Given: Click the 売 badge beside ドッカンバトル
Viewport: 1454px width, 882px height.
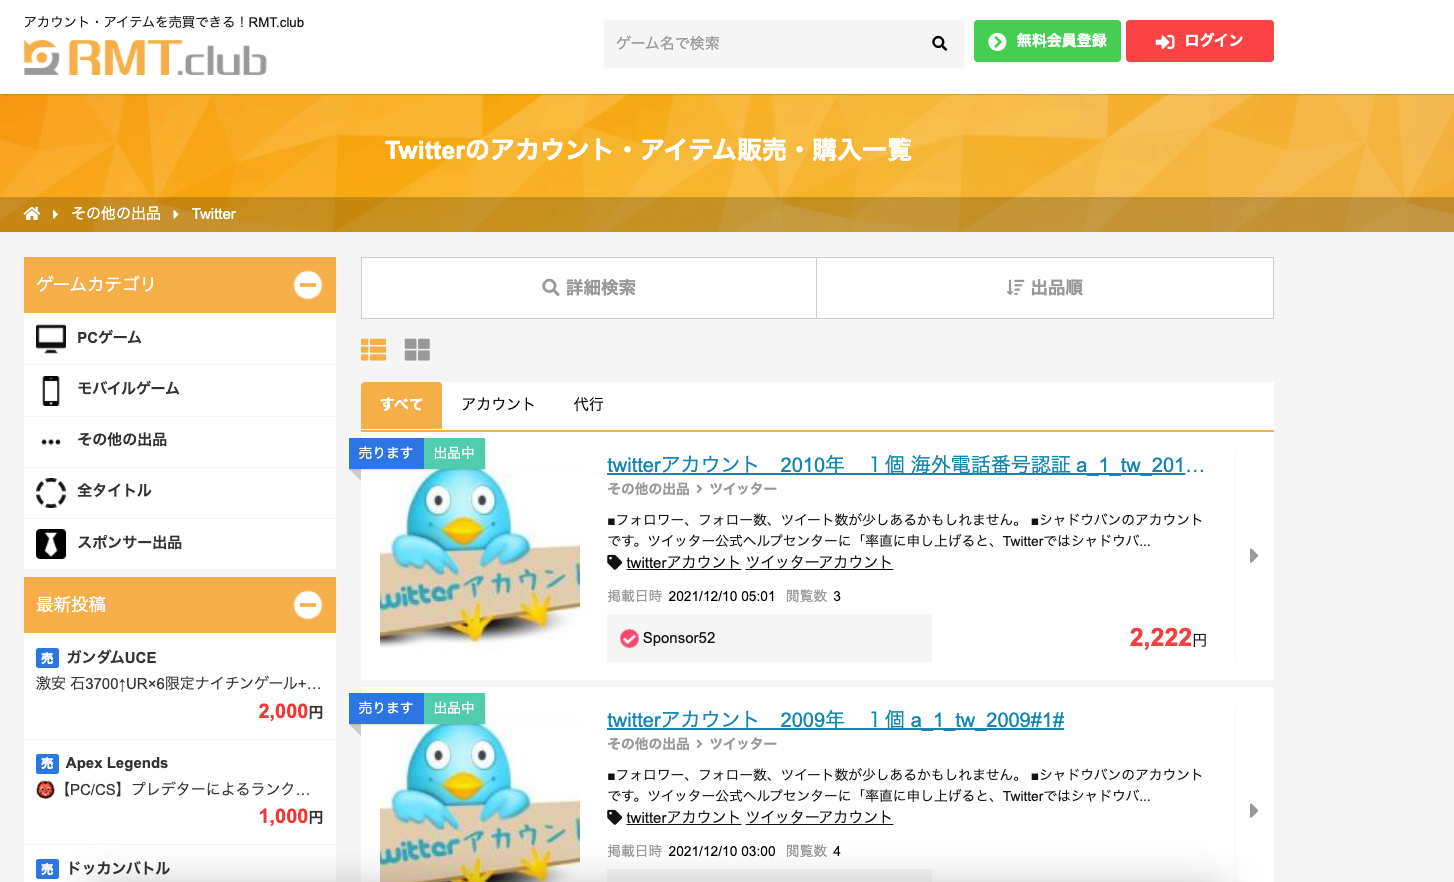Looking at the screenshot, I should pyautogui.click(x=47, y=869).
